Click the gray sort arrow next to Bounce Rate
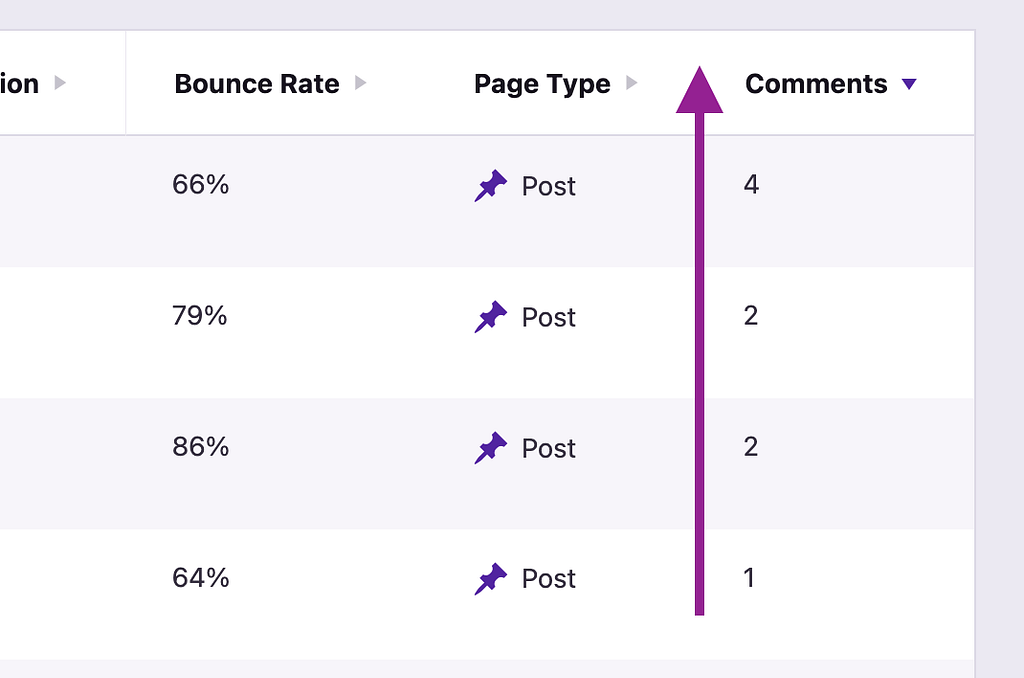The image size is (1024, 678). [361, 83]
